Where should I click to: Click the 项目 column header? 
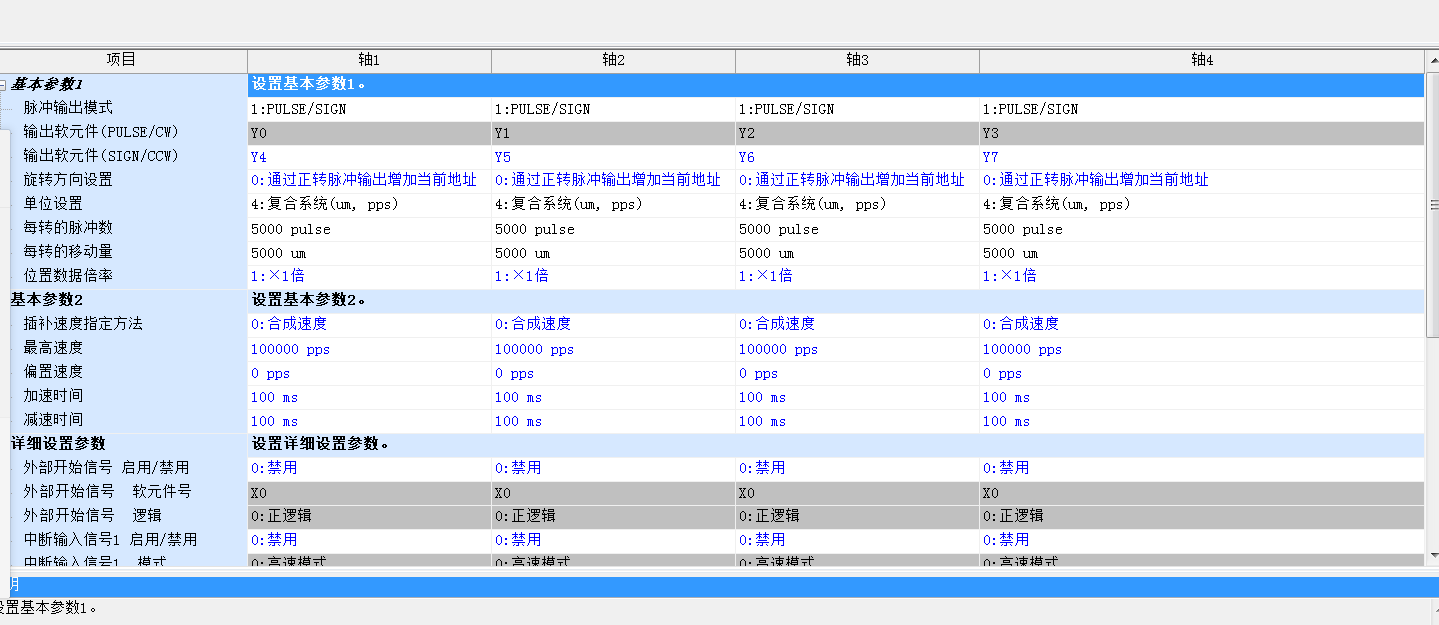[122, 60]
